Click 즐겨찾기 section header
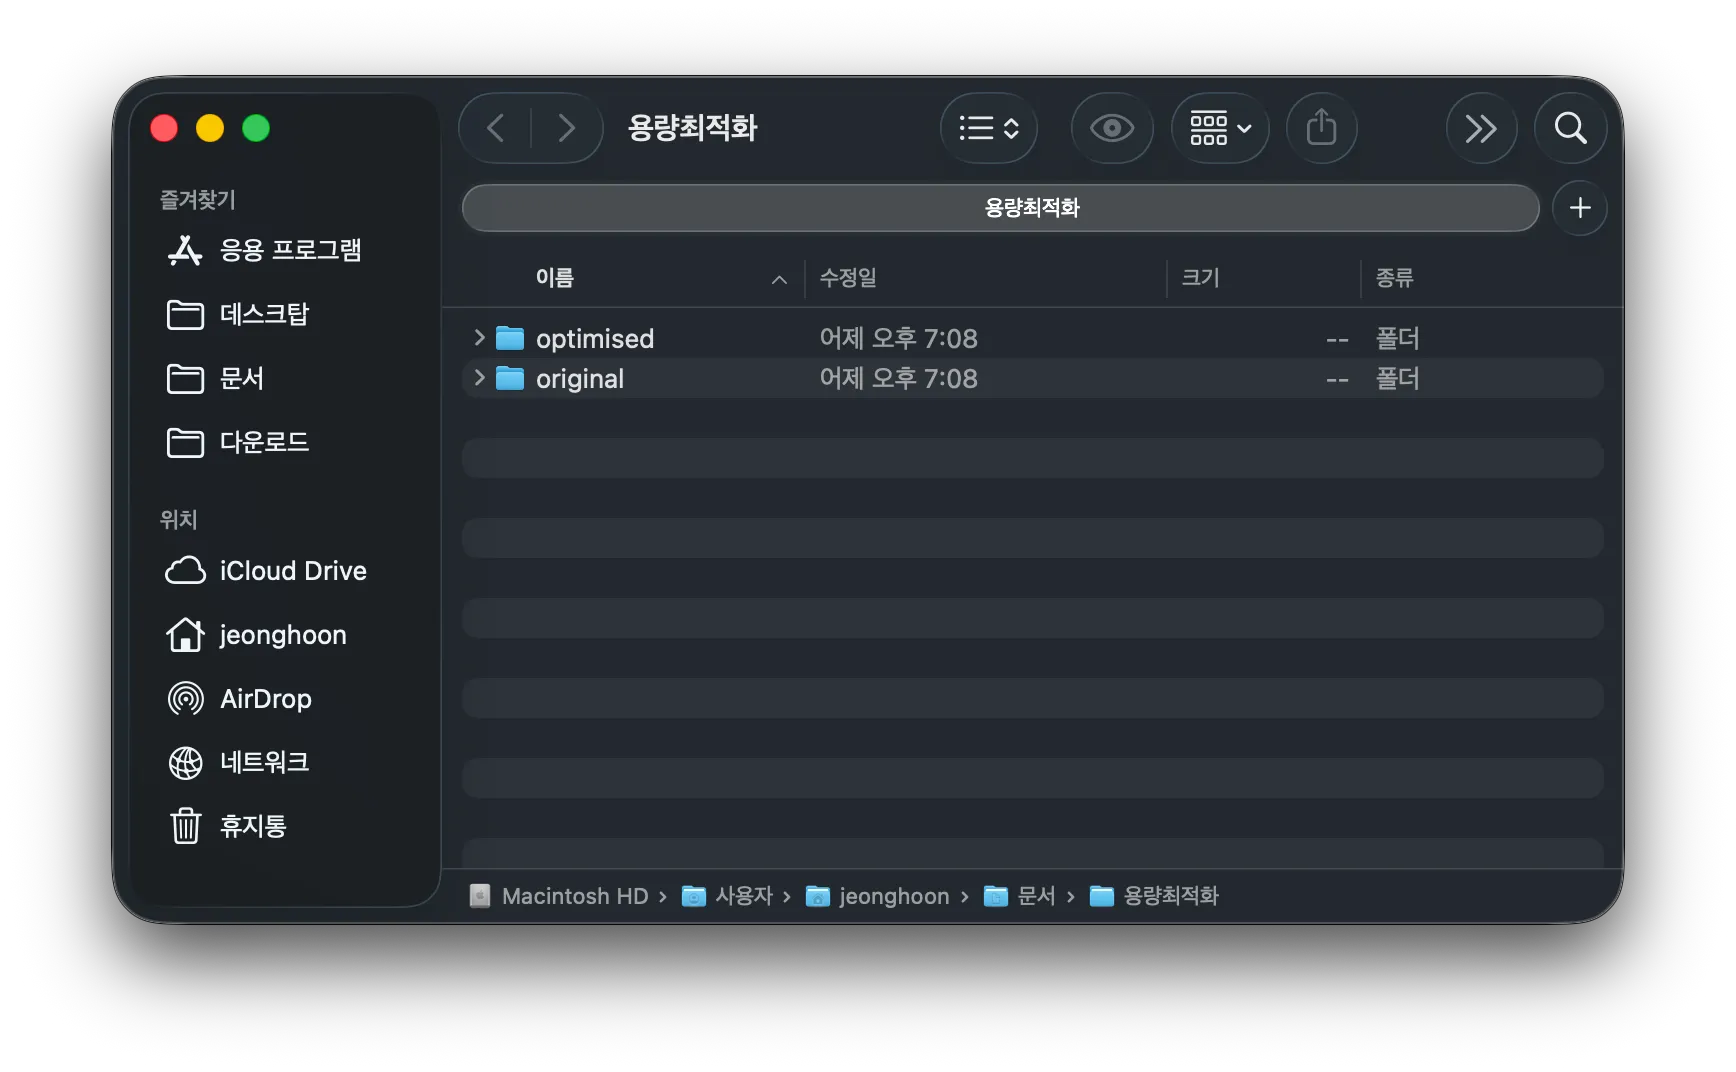The image size is (1736, 1072). [x=198, y=200]
